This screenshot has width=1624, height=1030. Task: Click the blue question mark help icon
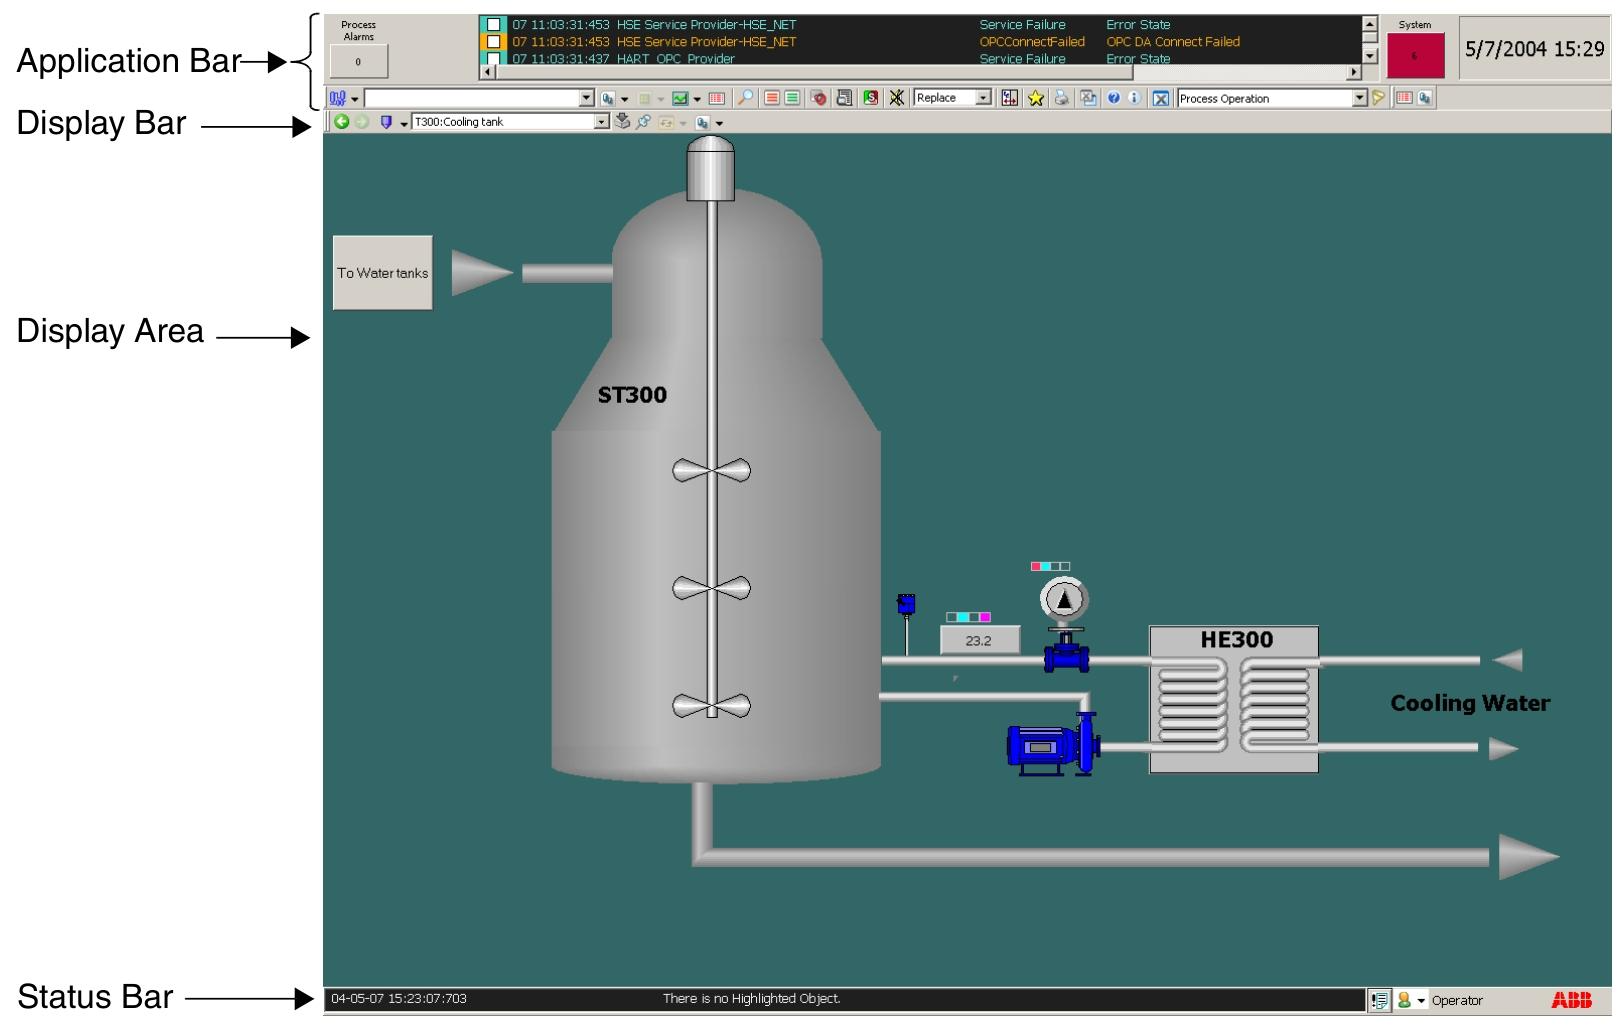tap(1113, 98)
